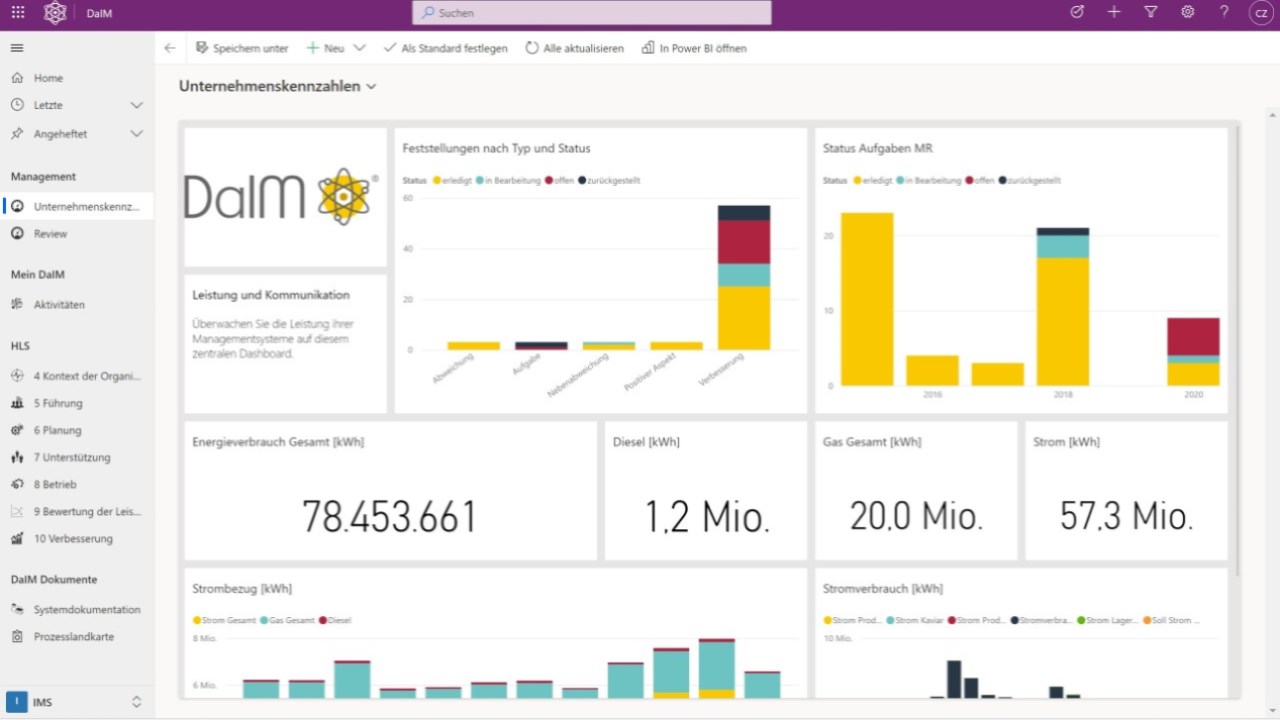Click the Gas Gesamt value 20,0 Mio.
The image size is (1280, 720).
tap(916, 517)
